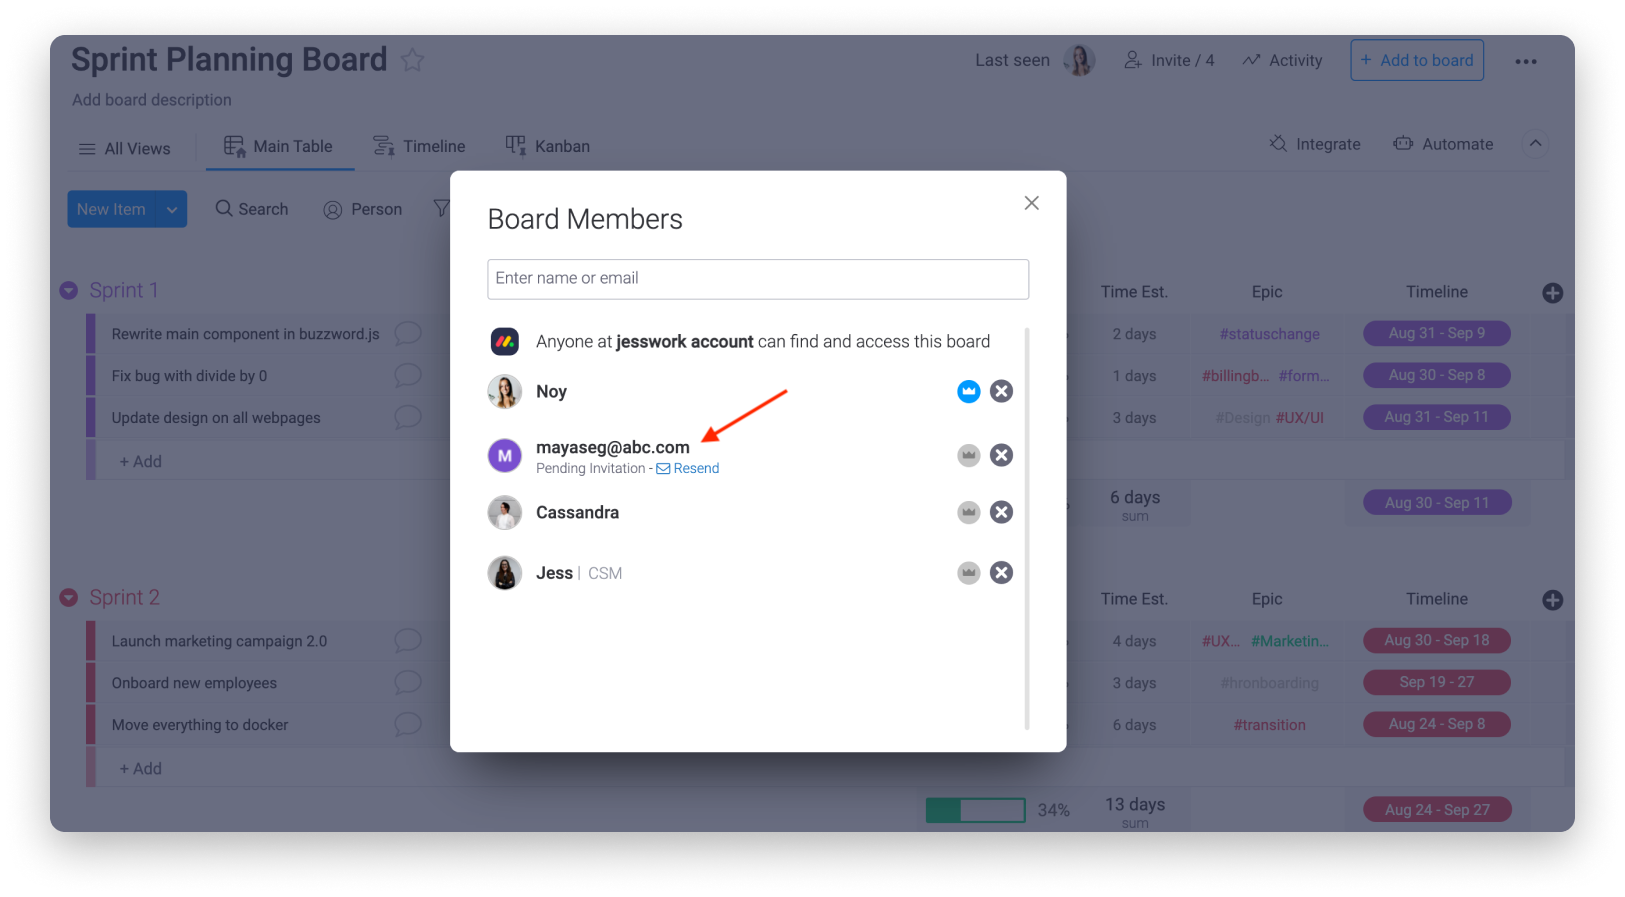This screenshot has height=897, width=1625.
Task: Open updates for Onboard new employees
Action: pyautogui.click(x=408, y=682)
